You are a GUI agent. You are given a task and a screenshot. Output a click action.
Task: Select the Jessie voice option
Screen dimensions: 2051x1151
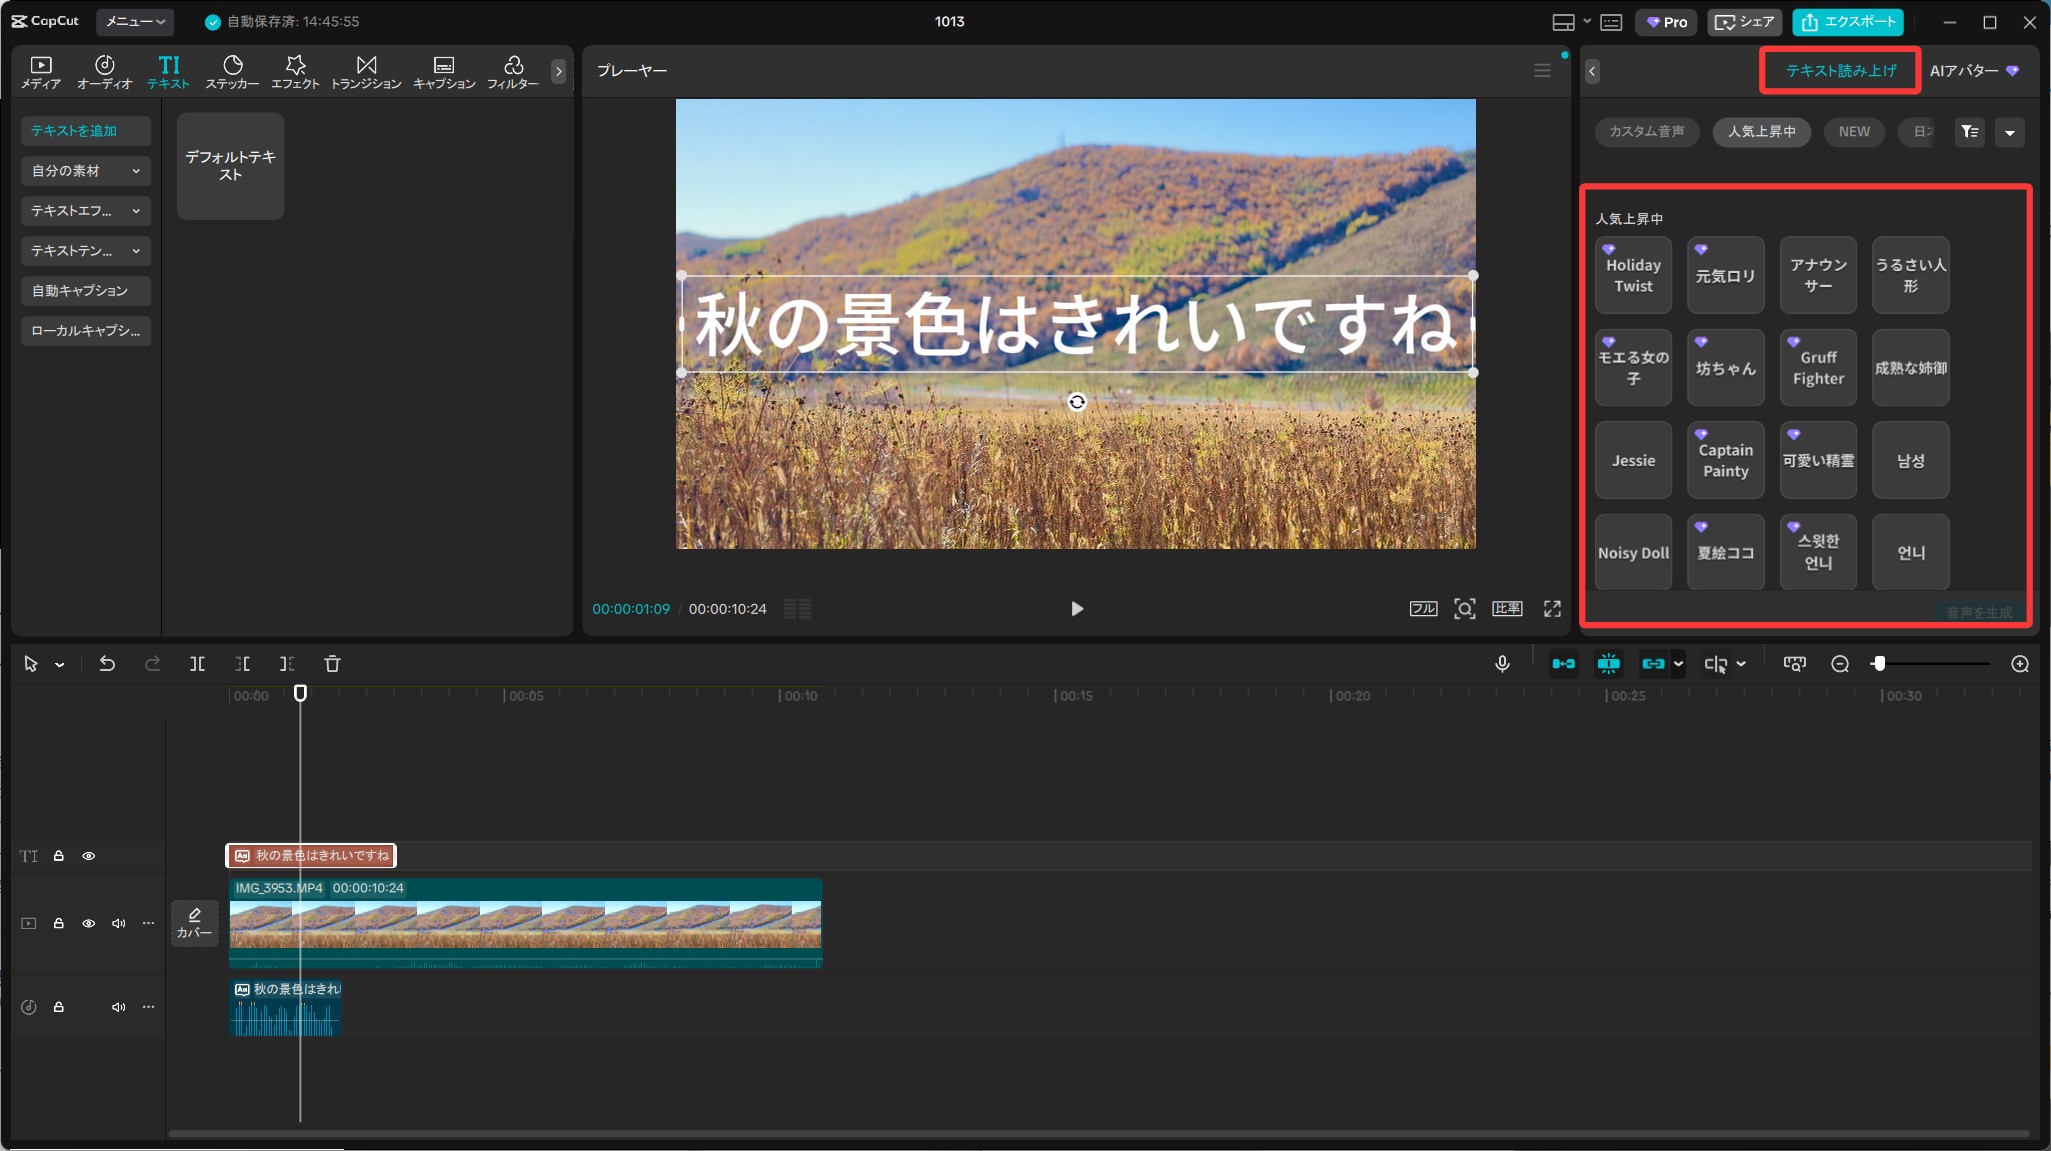pos(1633,460)
